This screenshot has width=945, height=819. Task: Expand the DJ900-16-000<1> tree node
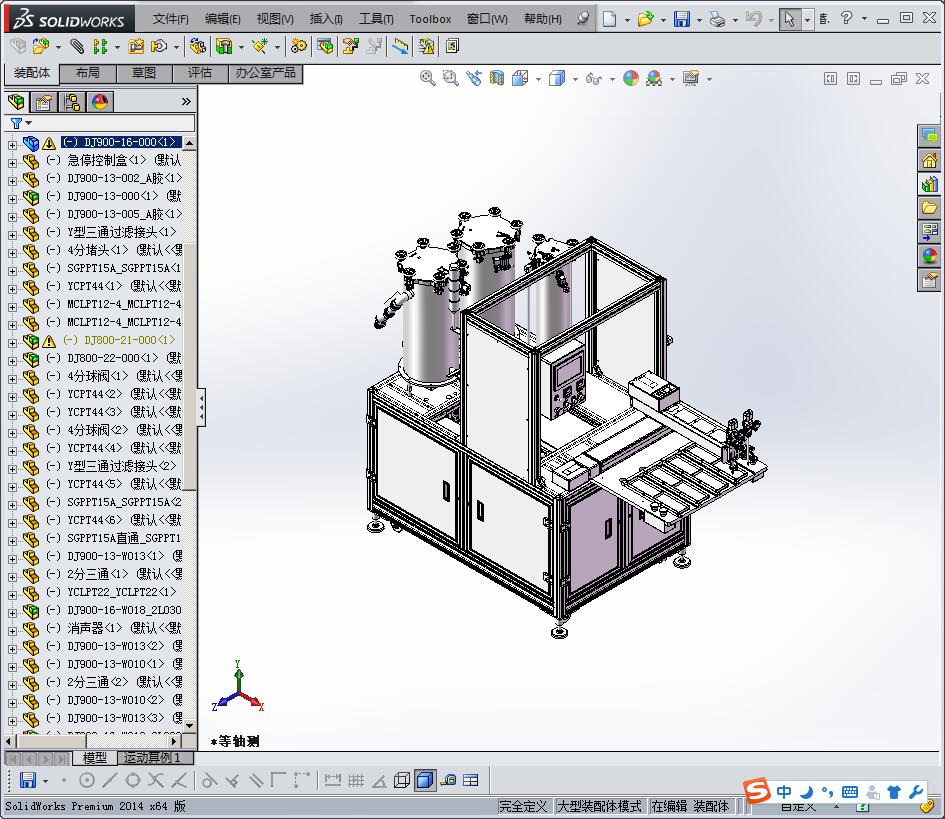tap(12, 144)
